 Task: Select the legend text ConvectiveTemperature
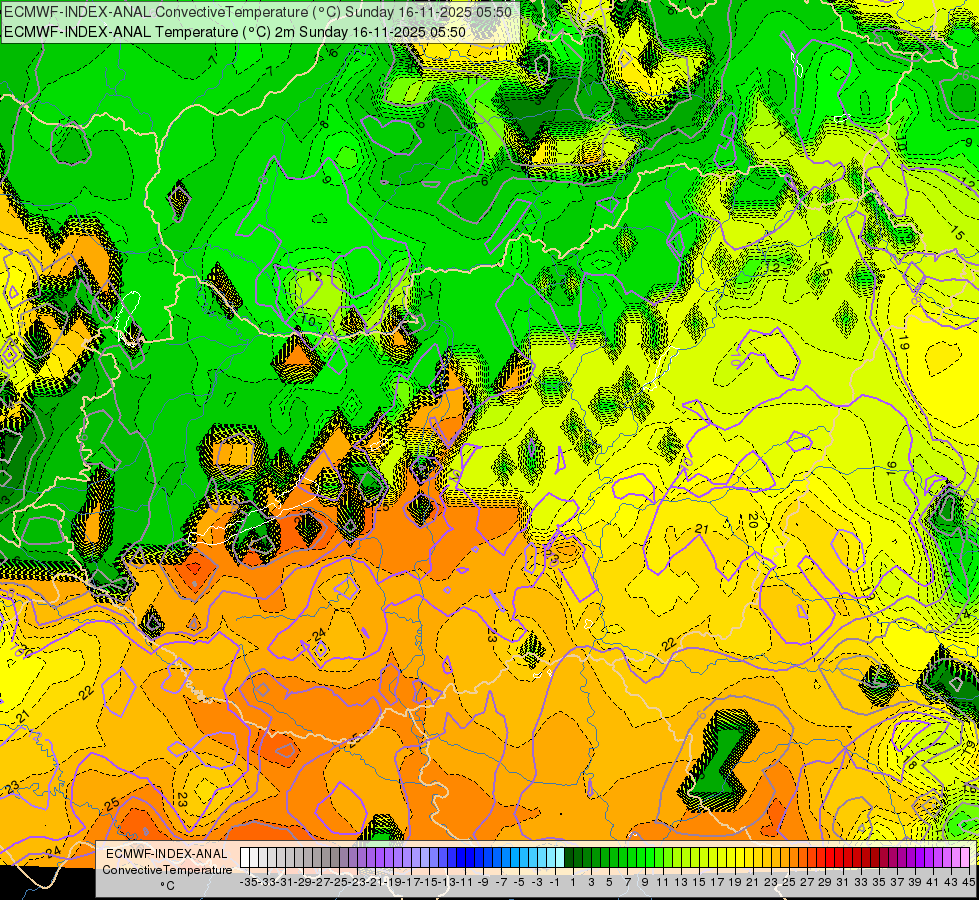pos(167,870)
